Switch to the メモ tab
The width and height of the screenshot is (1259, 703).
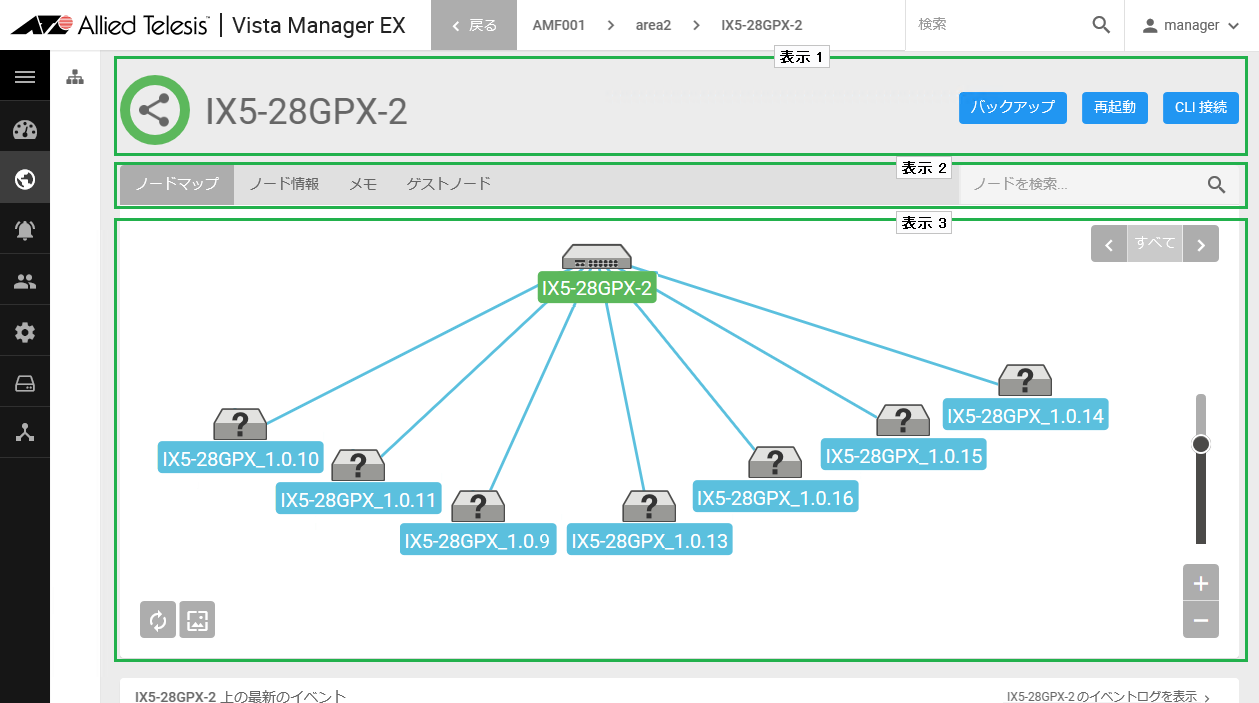pos(363,184)
